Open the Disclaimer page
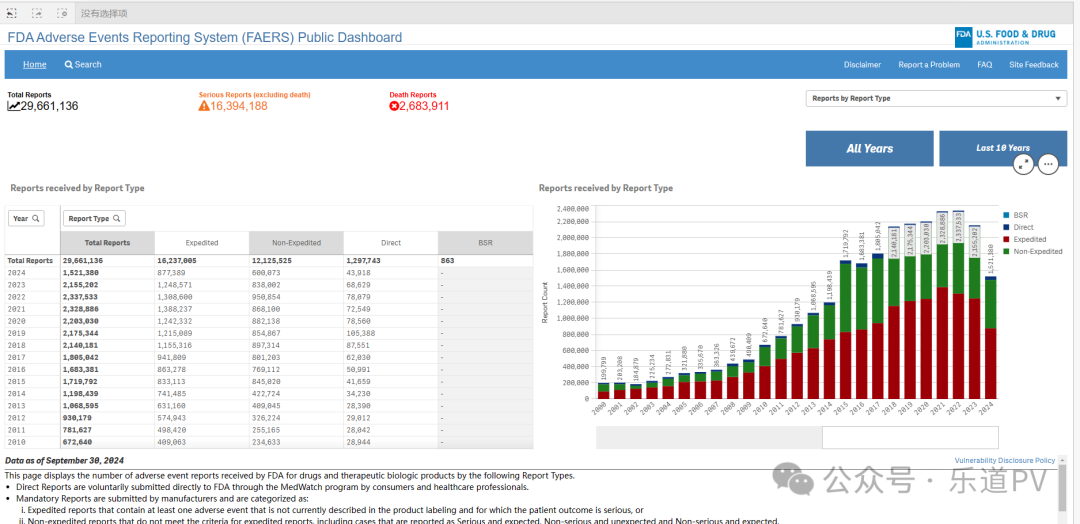The height and width of the screenshot is (524, 1080). pos(862,65)
